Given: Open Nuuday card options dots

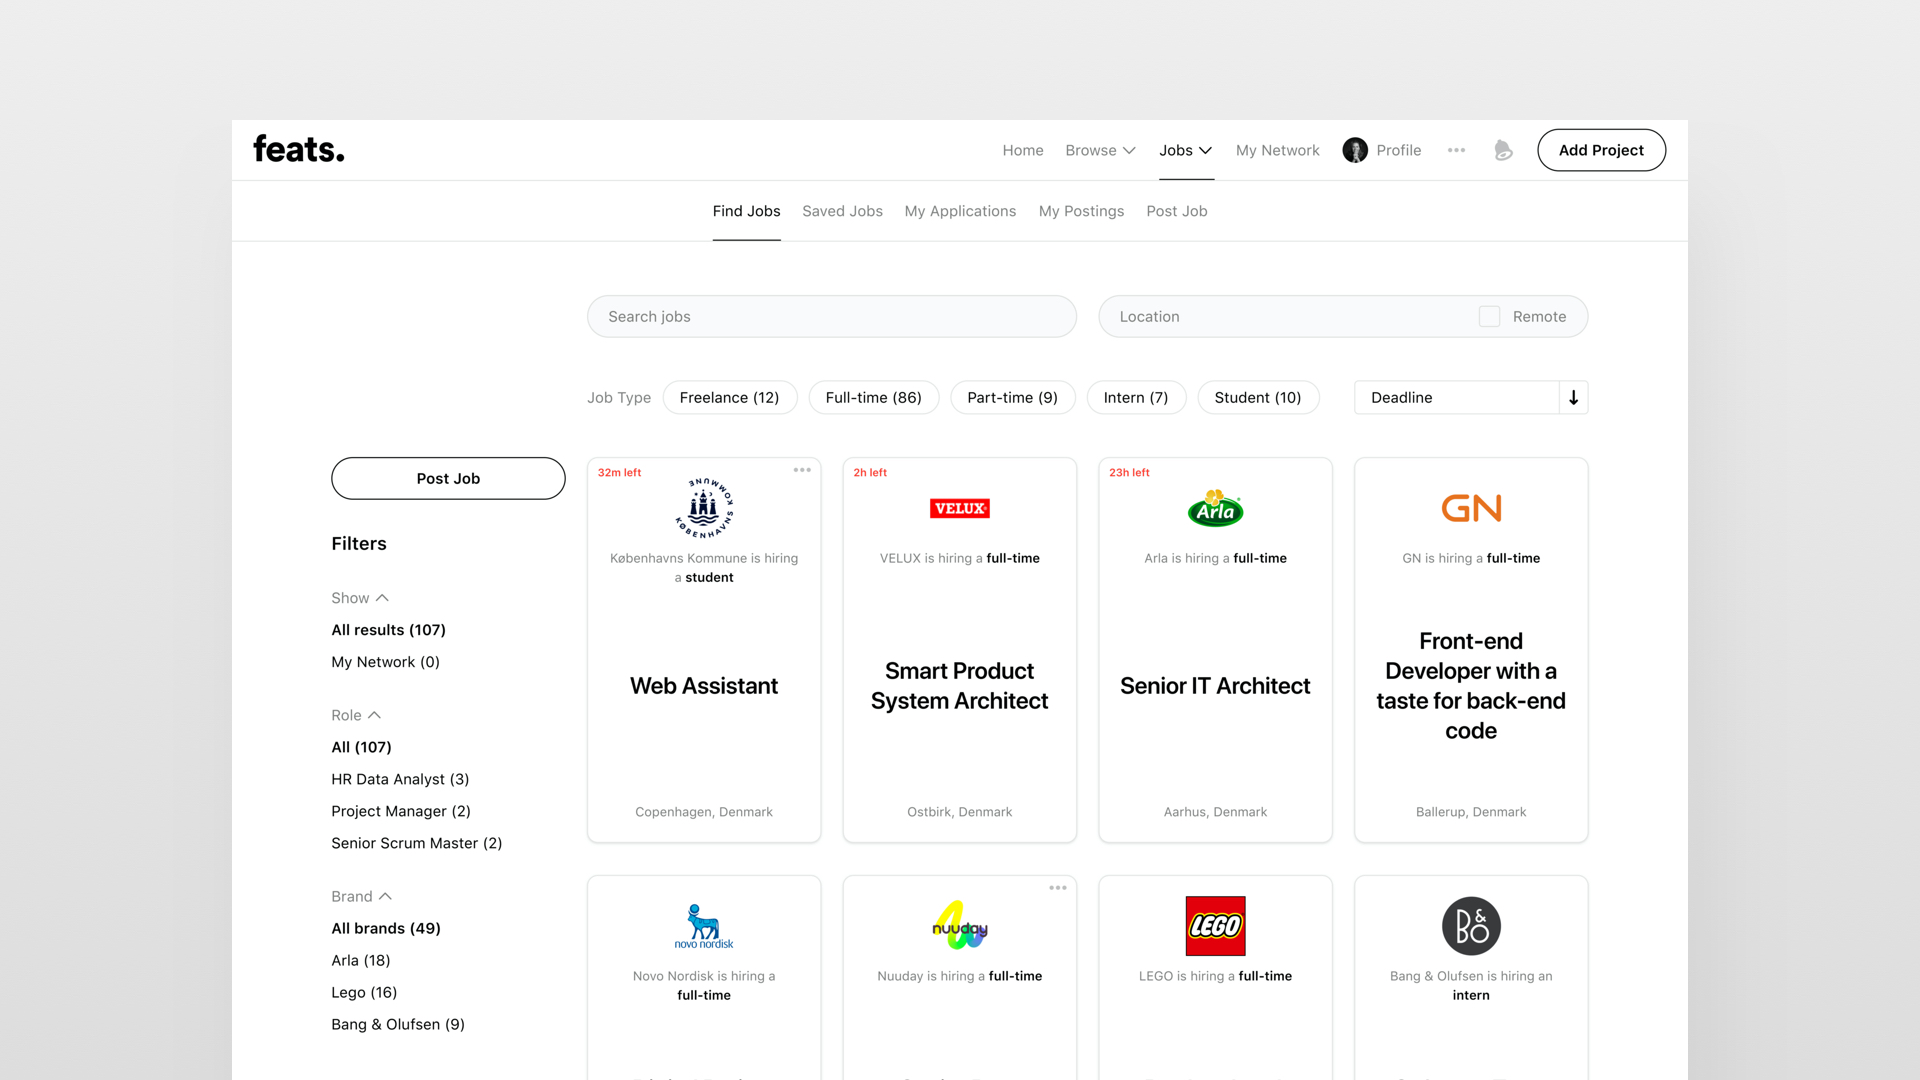Looking at the screenshot, I should [1058, 888].
